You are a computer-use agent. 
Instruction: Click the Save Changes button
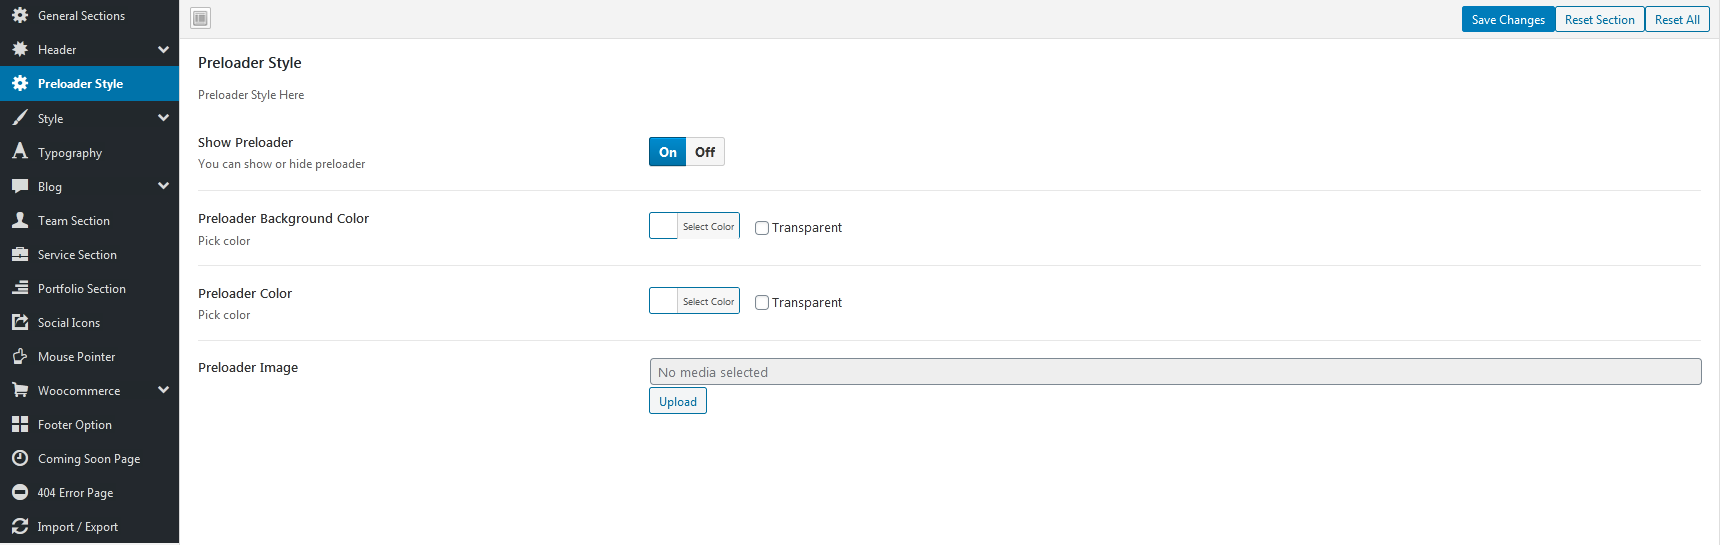click(1508, 19)
